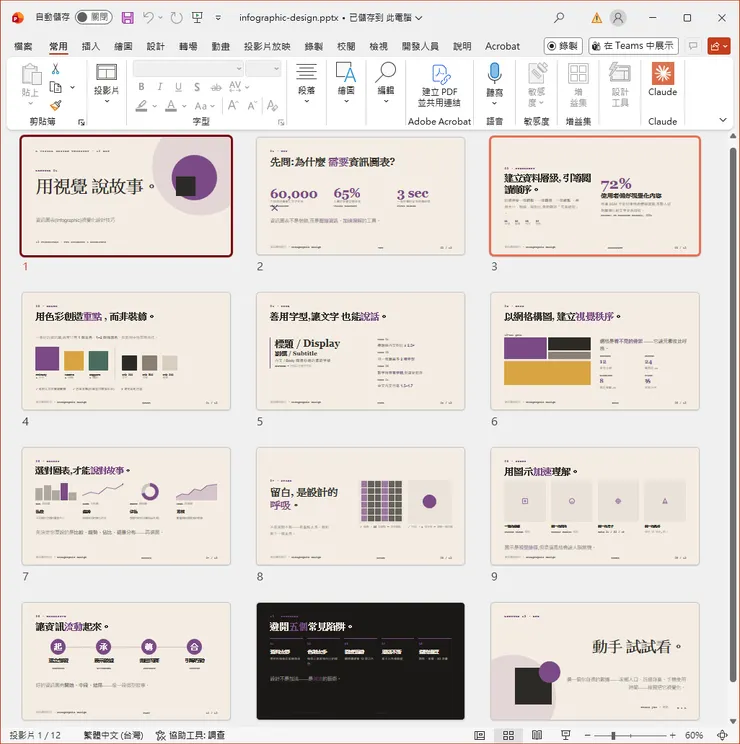Switch to Reading View in status bar
Image resolution: width=740 pixels, height=744 pixels.
537,735
